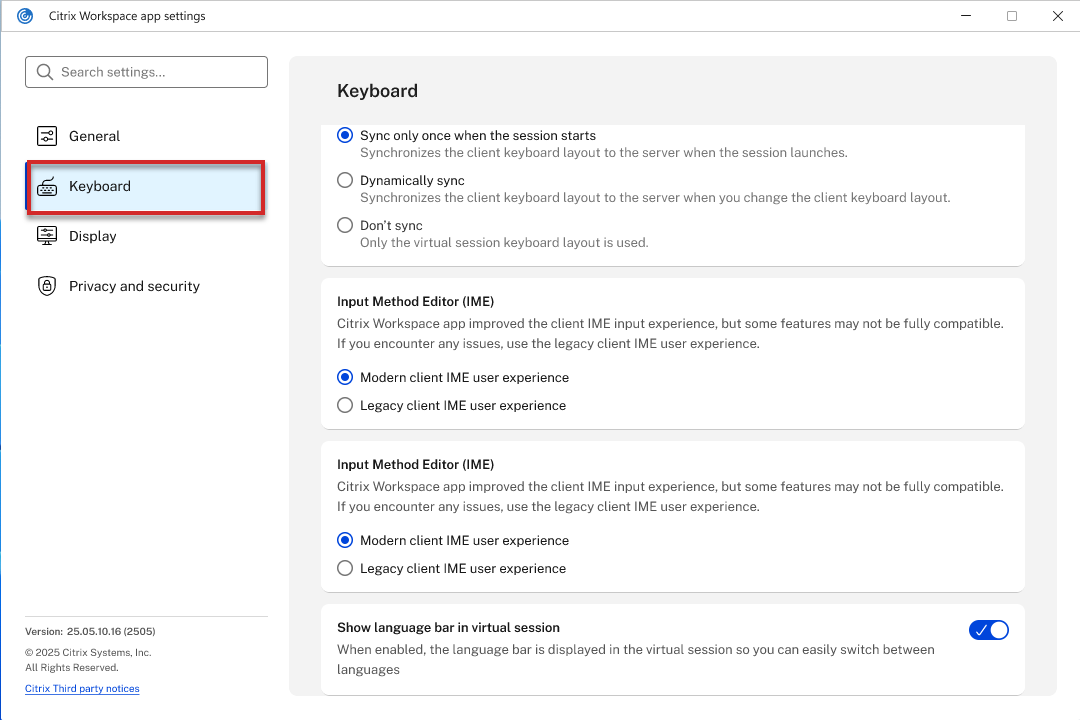Click the General sliders icon
The width and height of the screenshot is (1080, 720).
[x=47, y=136]
